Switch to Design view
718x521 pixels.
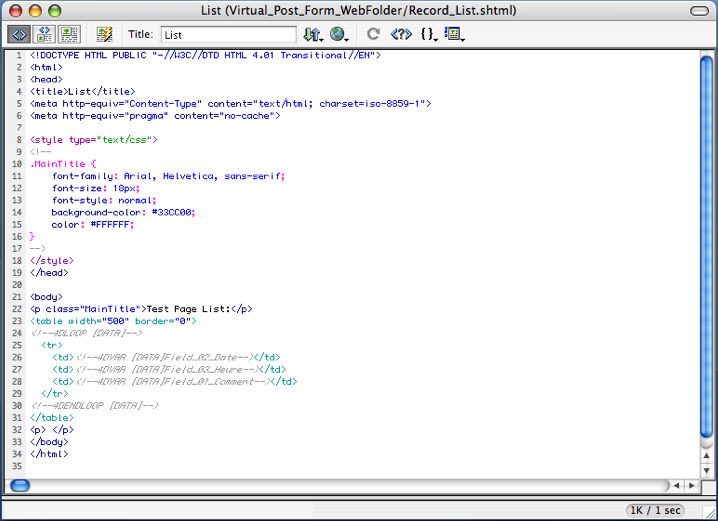point(68,34)
